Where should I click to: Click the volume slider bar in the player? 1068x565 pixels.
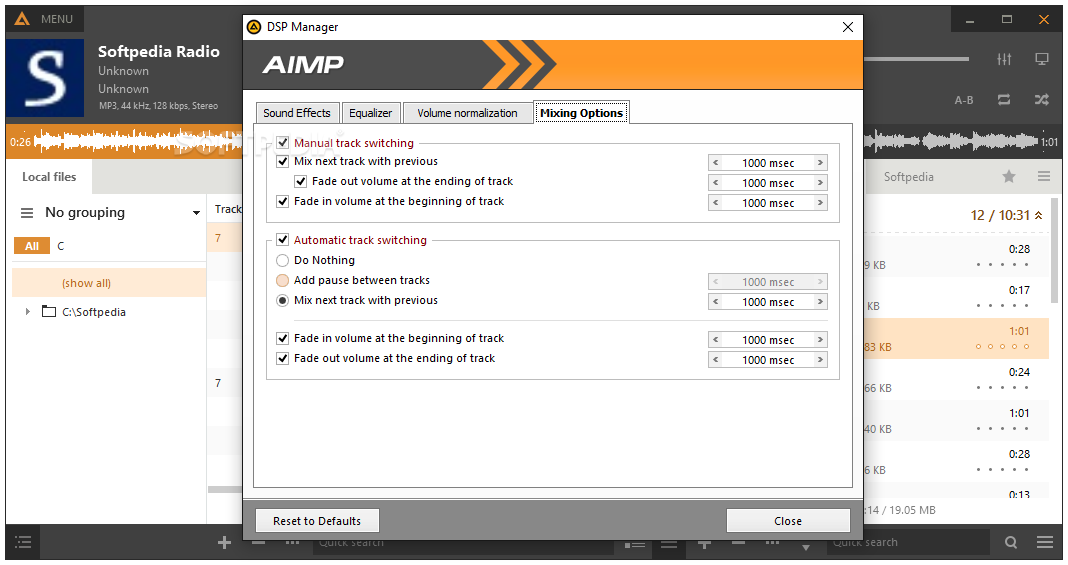[x=916, y=59]
